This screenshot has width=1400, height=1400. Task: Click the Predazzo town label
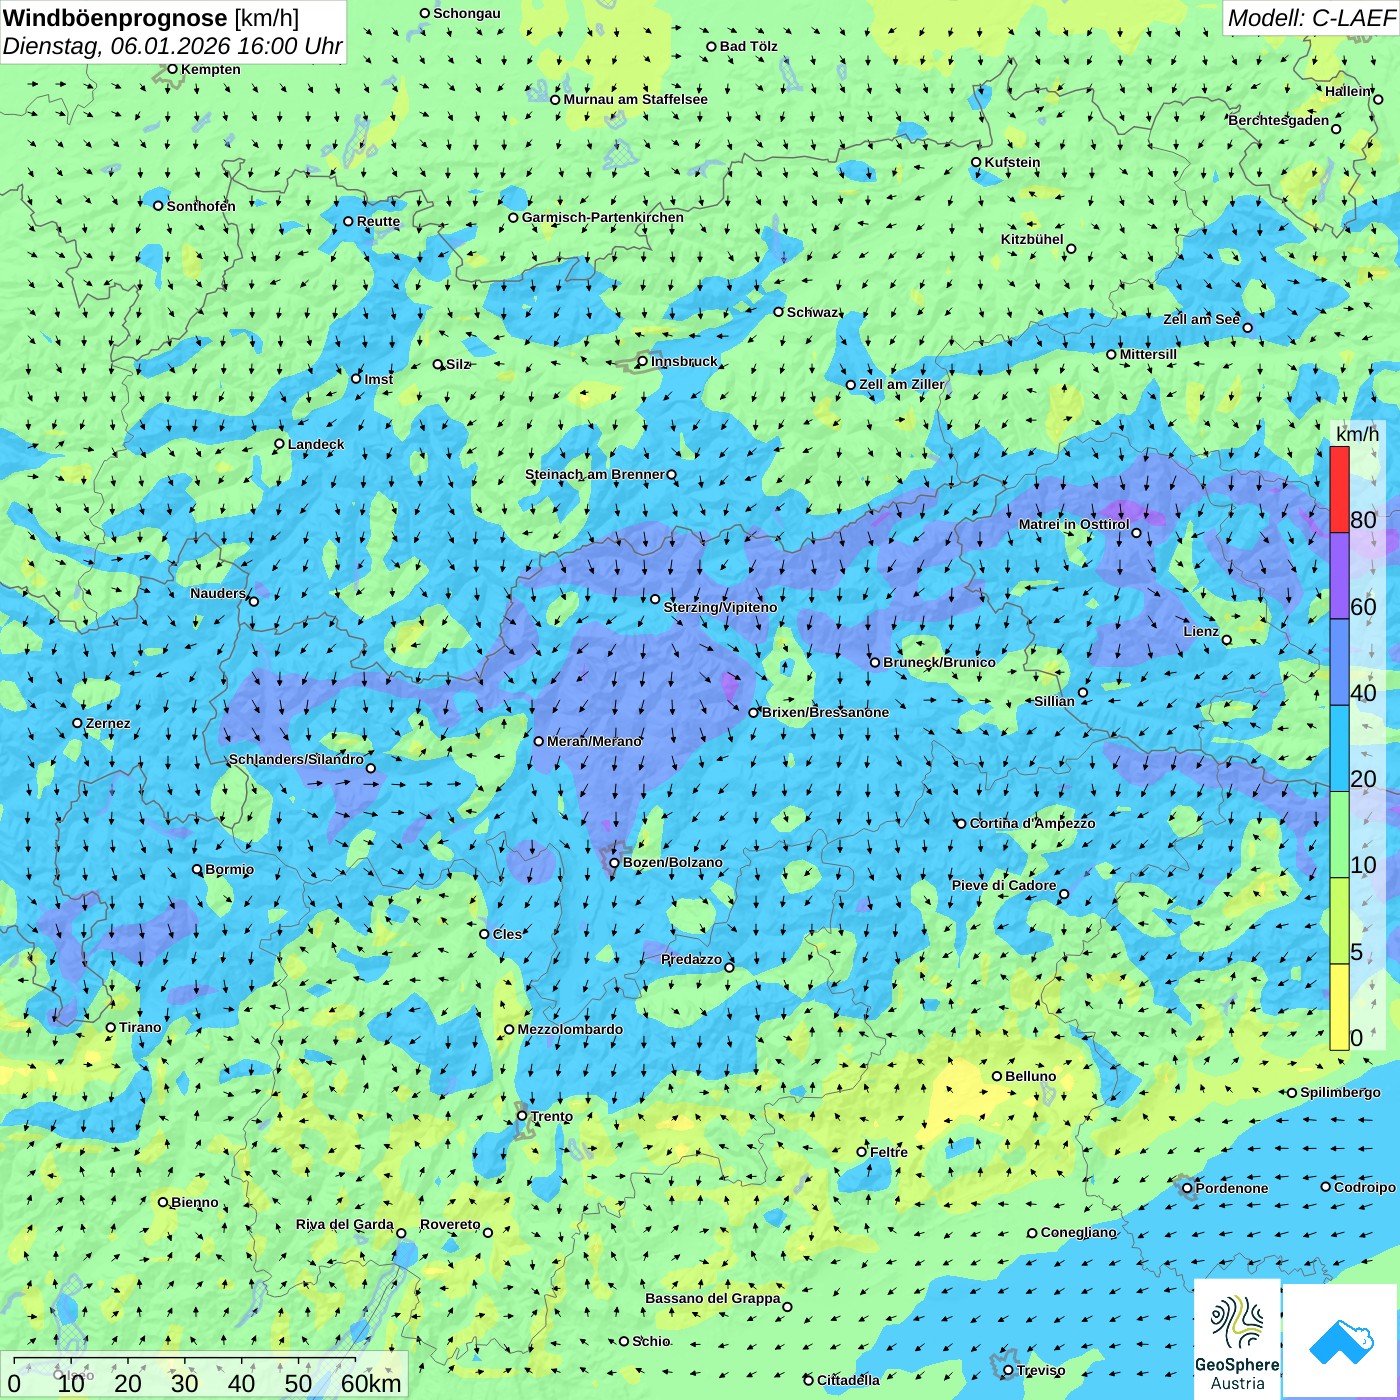(691, 959)
